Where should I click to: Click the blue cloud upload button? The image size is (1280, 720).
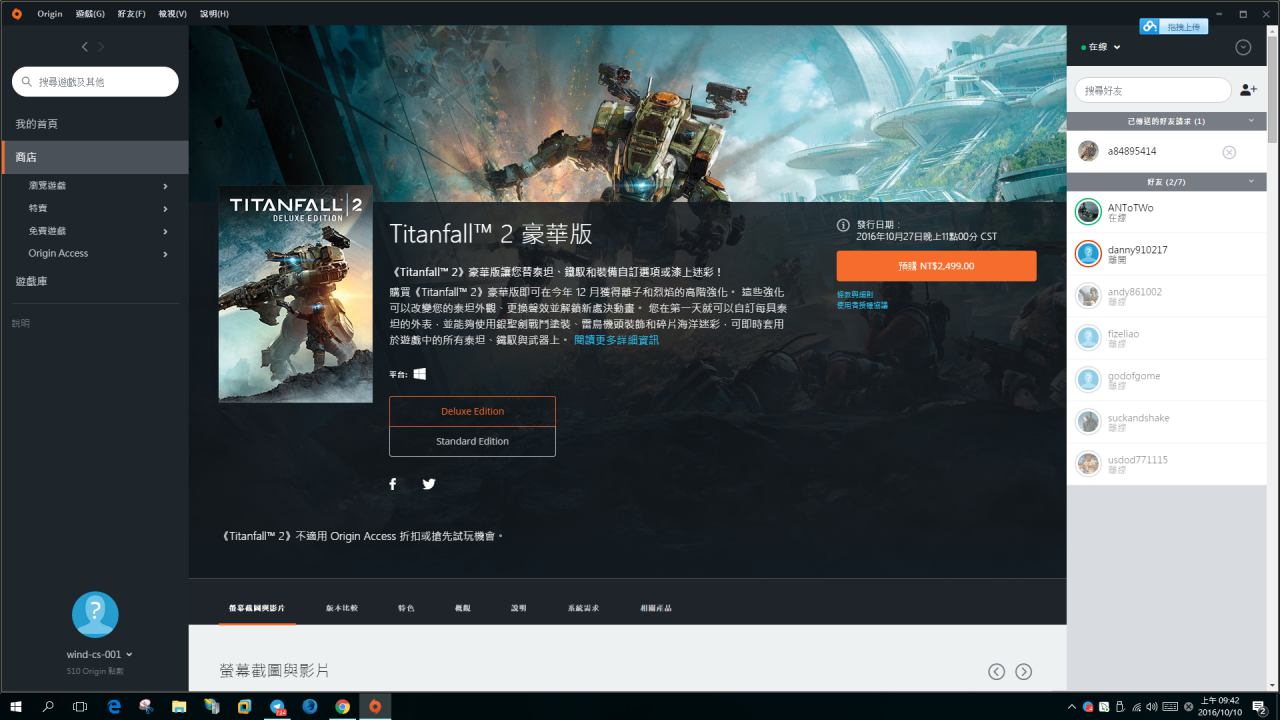(x=1174, y=26)
